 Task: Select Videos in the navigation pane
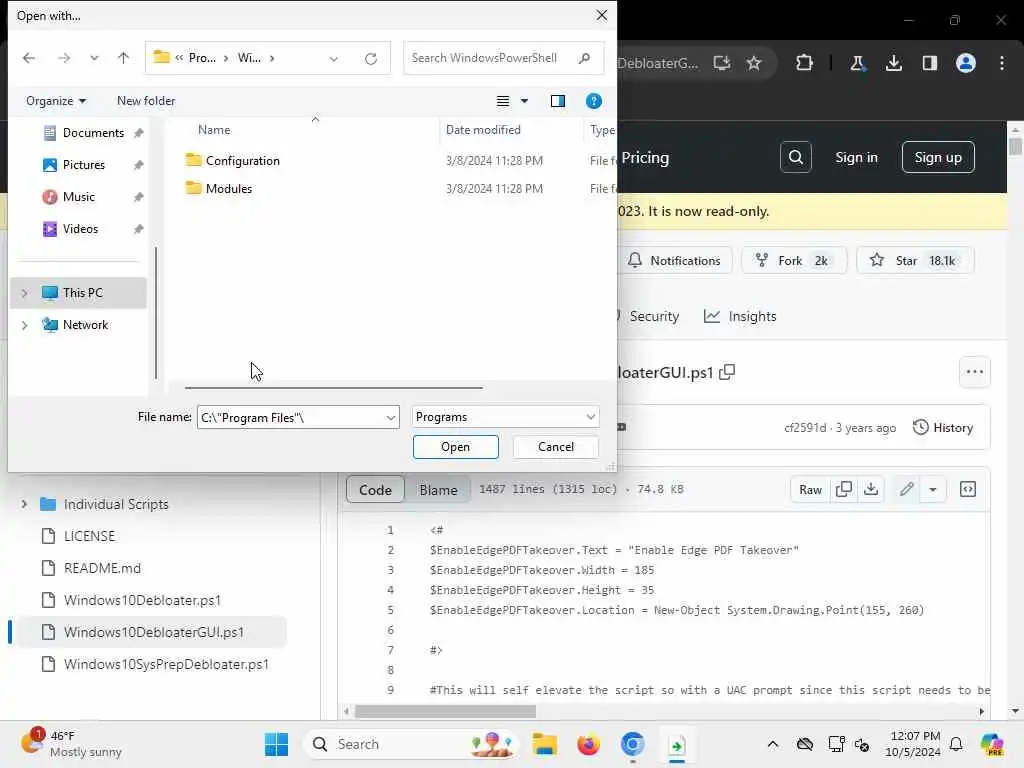80,229
